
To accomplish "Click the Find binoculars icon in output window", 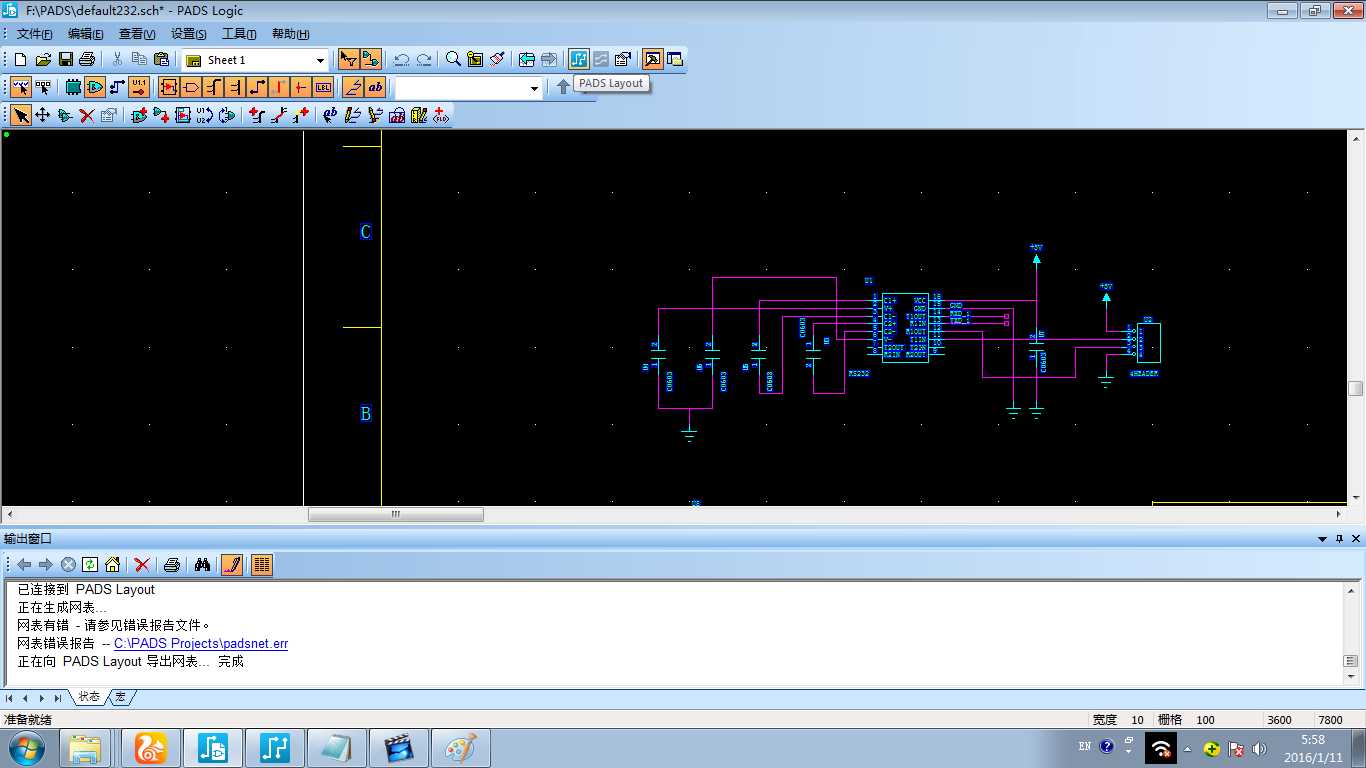I will pyautogui.click(x=202, y=565).
